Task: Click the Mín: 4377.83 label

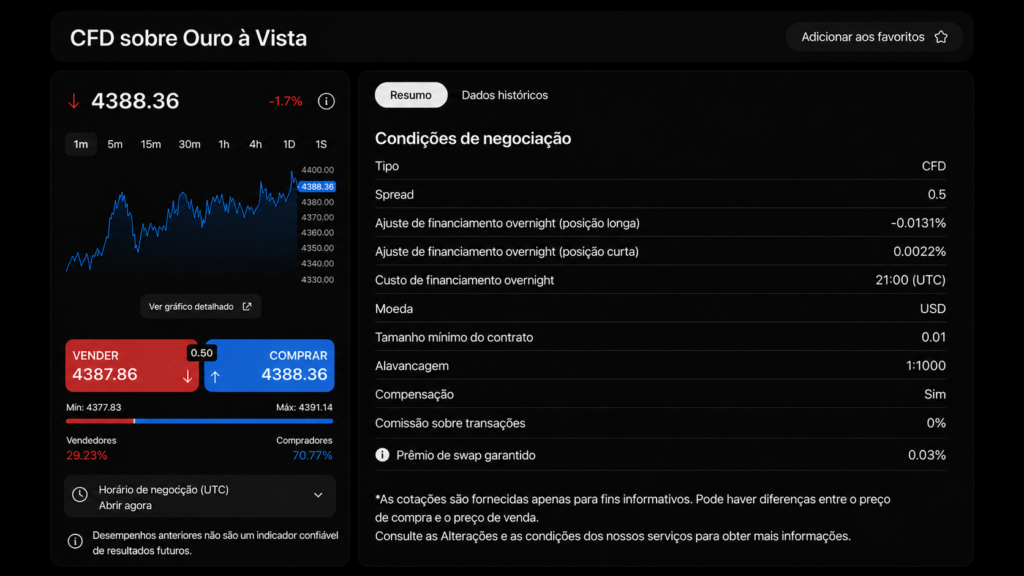Action: pos(93,408)
